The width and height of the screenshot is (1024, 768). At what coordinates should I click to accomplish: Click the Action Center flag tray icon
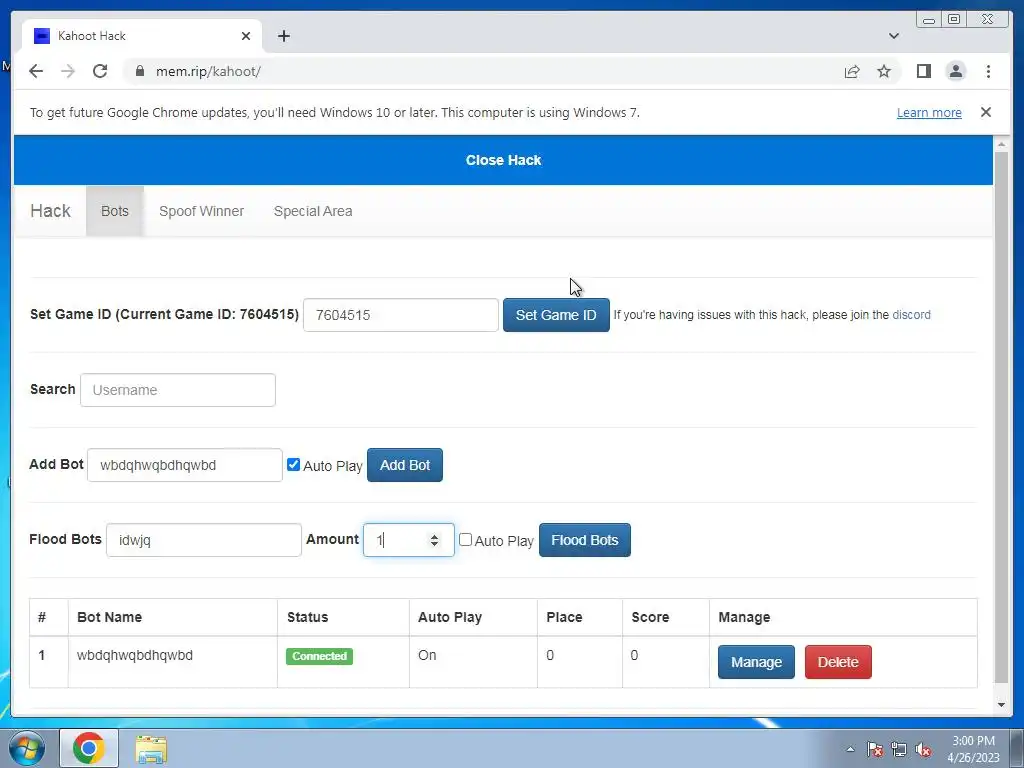874,749
